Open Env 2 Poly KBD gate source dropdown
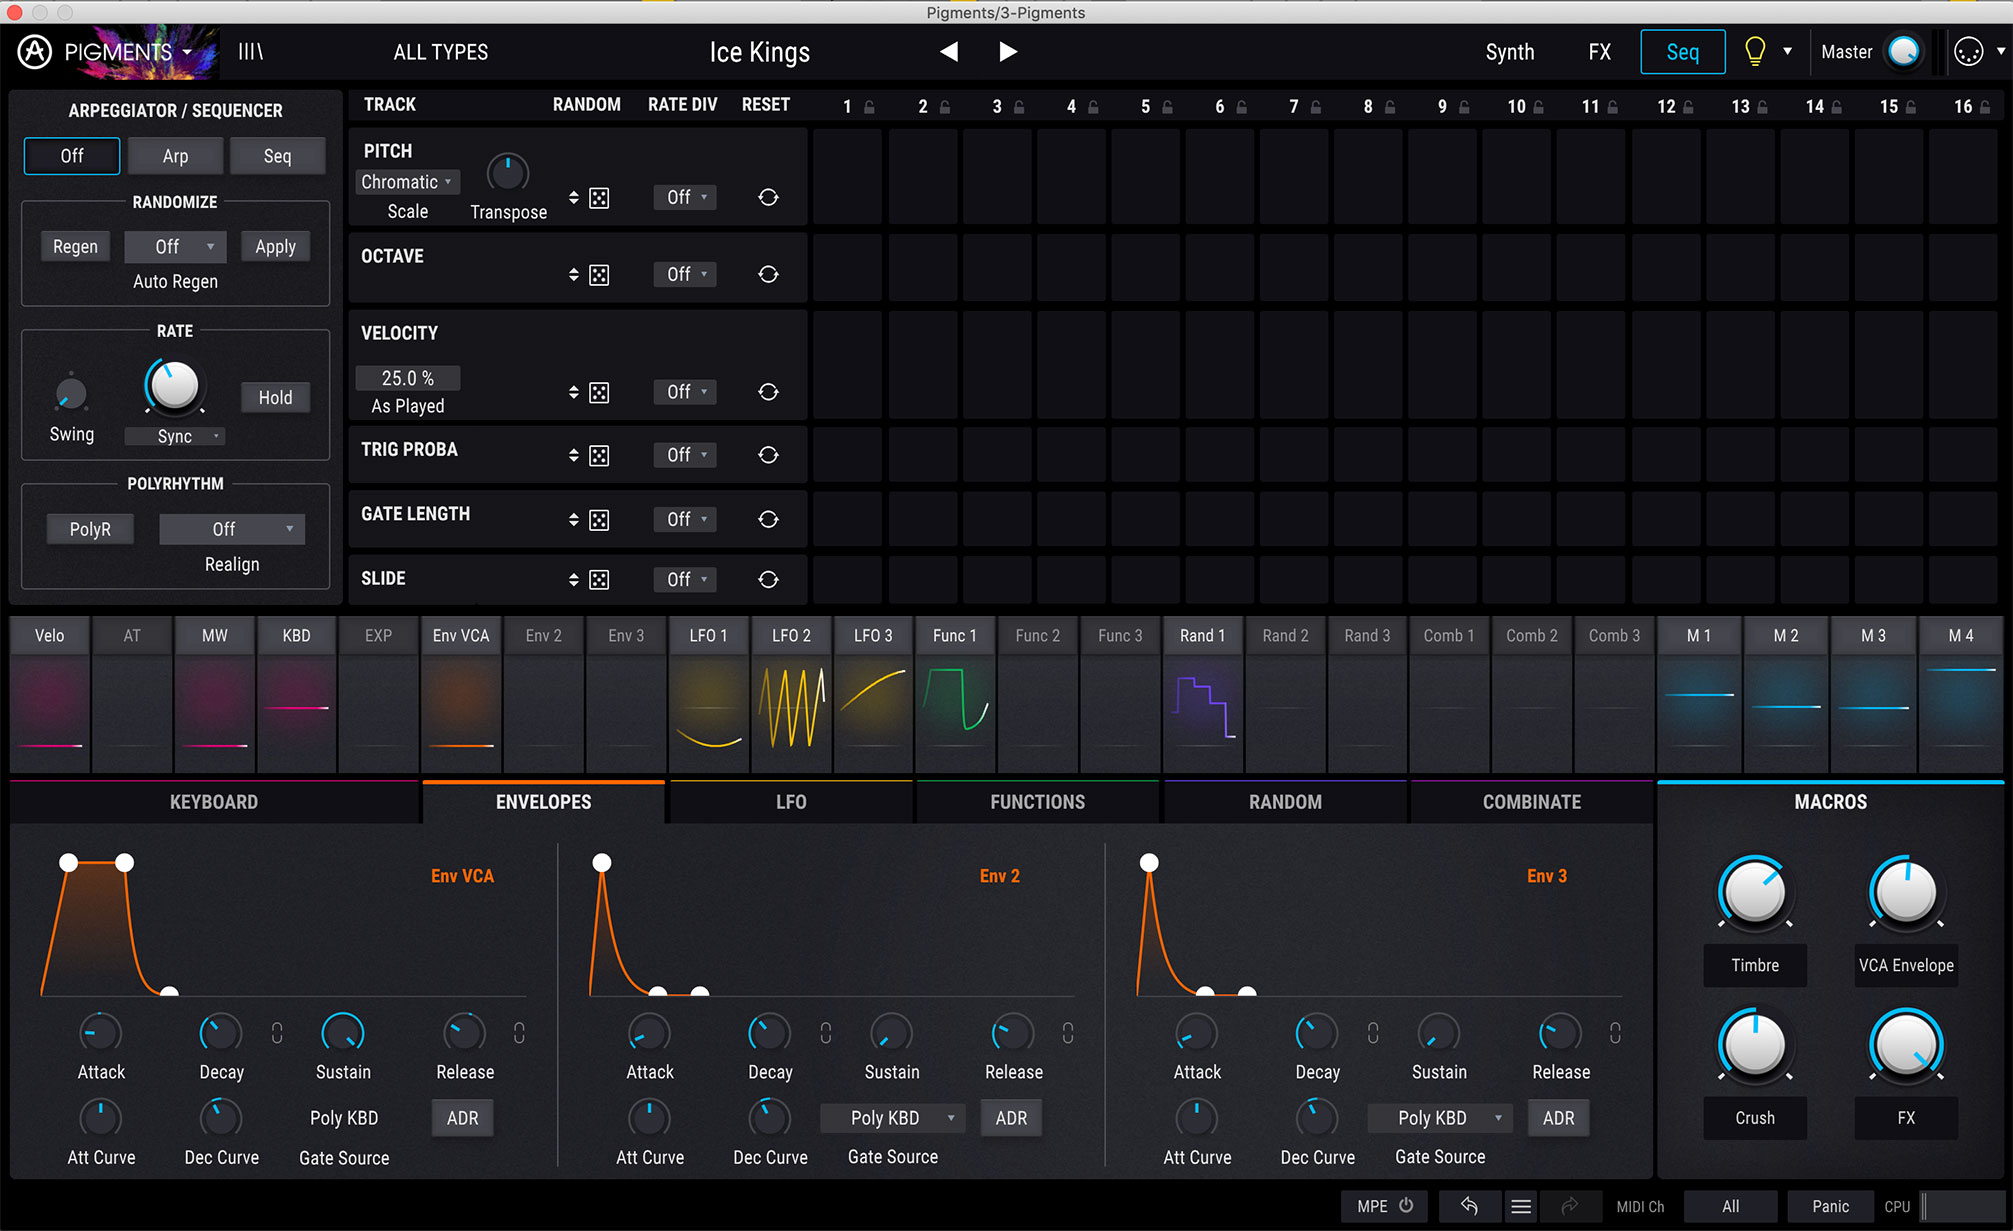Viewport: 2013px width, 1231px height. click(893, 1118)
